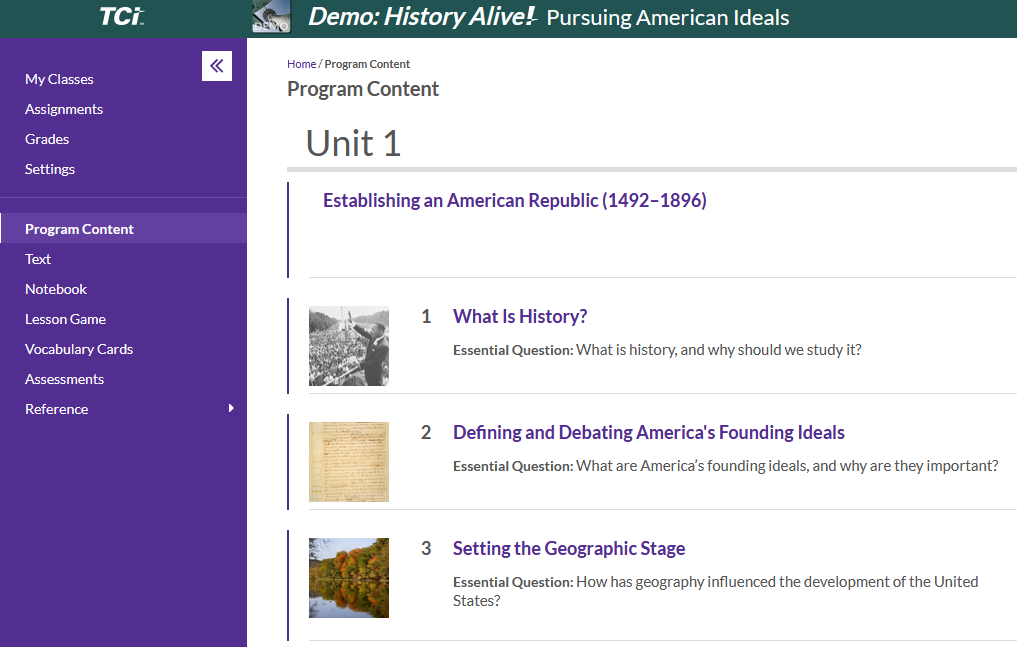The width and height of the screenshot is (1017, 647).
Task: Click the Martin Luther King lesson thumbnail
Action: tap(349, 346)
